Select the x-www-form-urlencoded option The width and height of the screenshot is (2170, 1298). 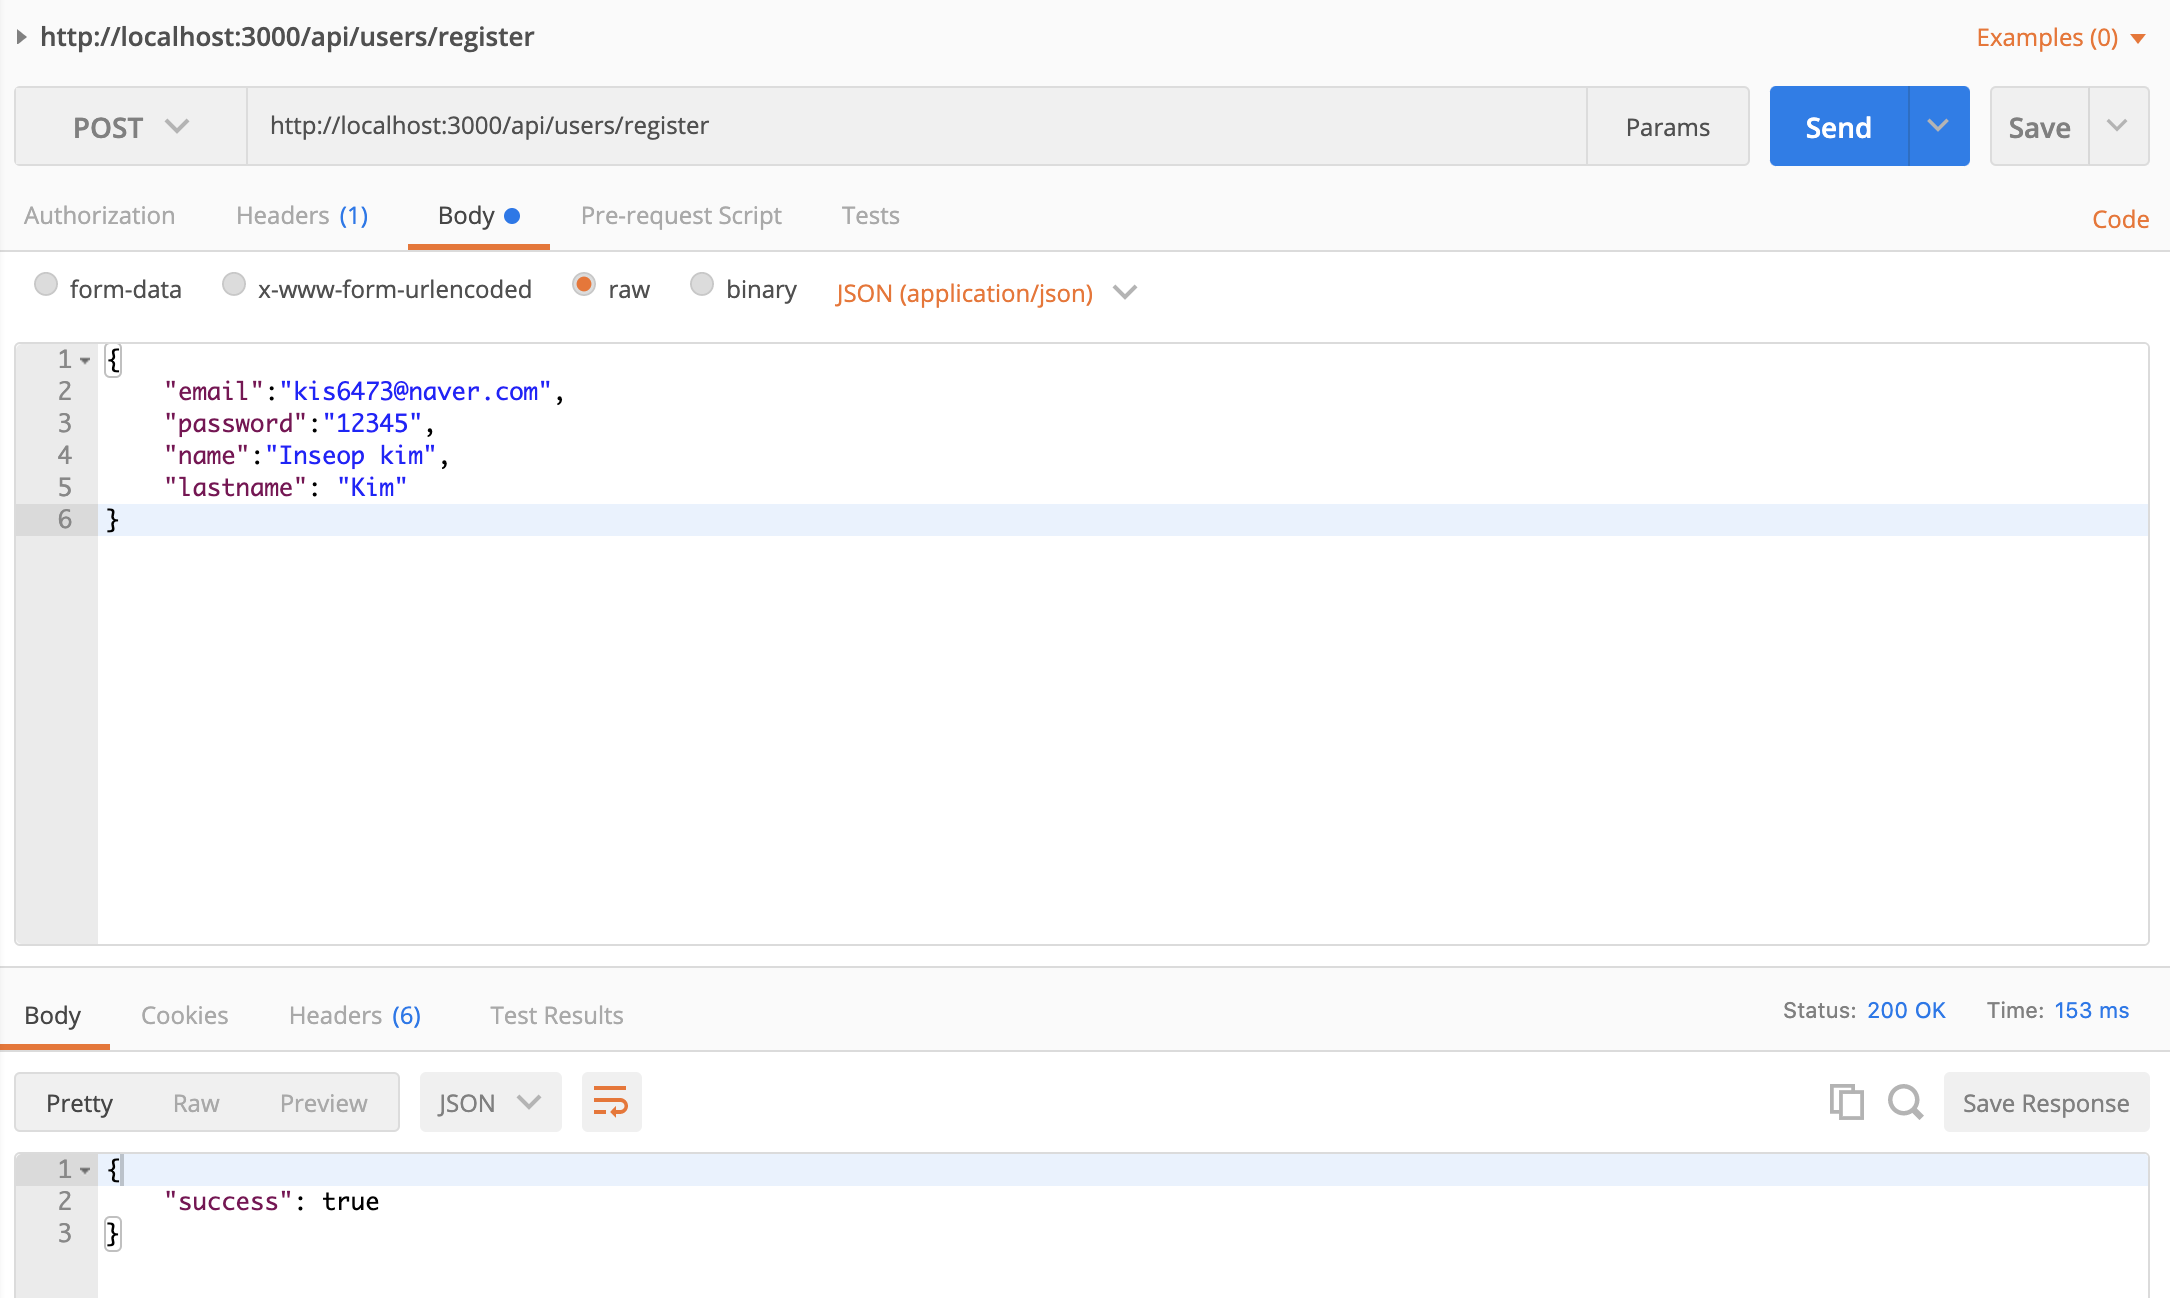(234, 285)
